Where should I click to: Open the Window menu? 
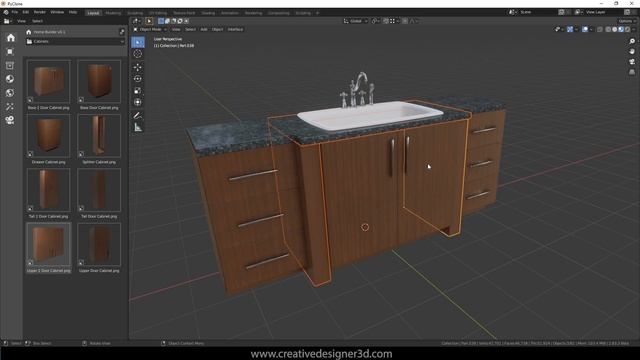tap(57, 12)
